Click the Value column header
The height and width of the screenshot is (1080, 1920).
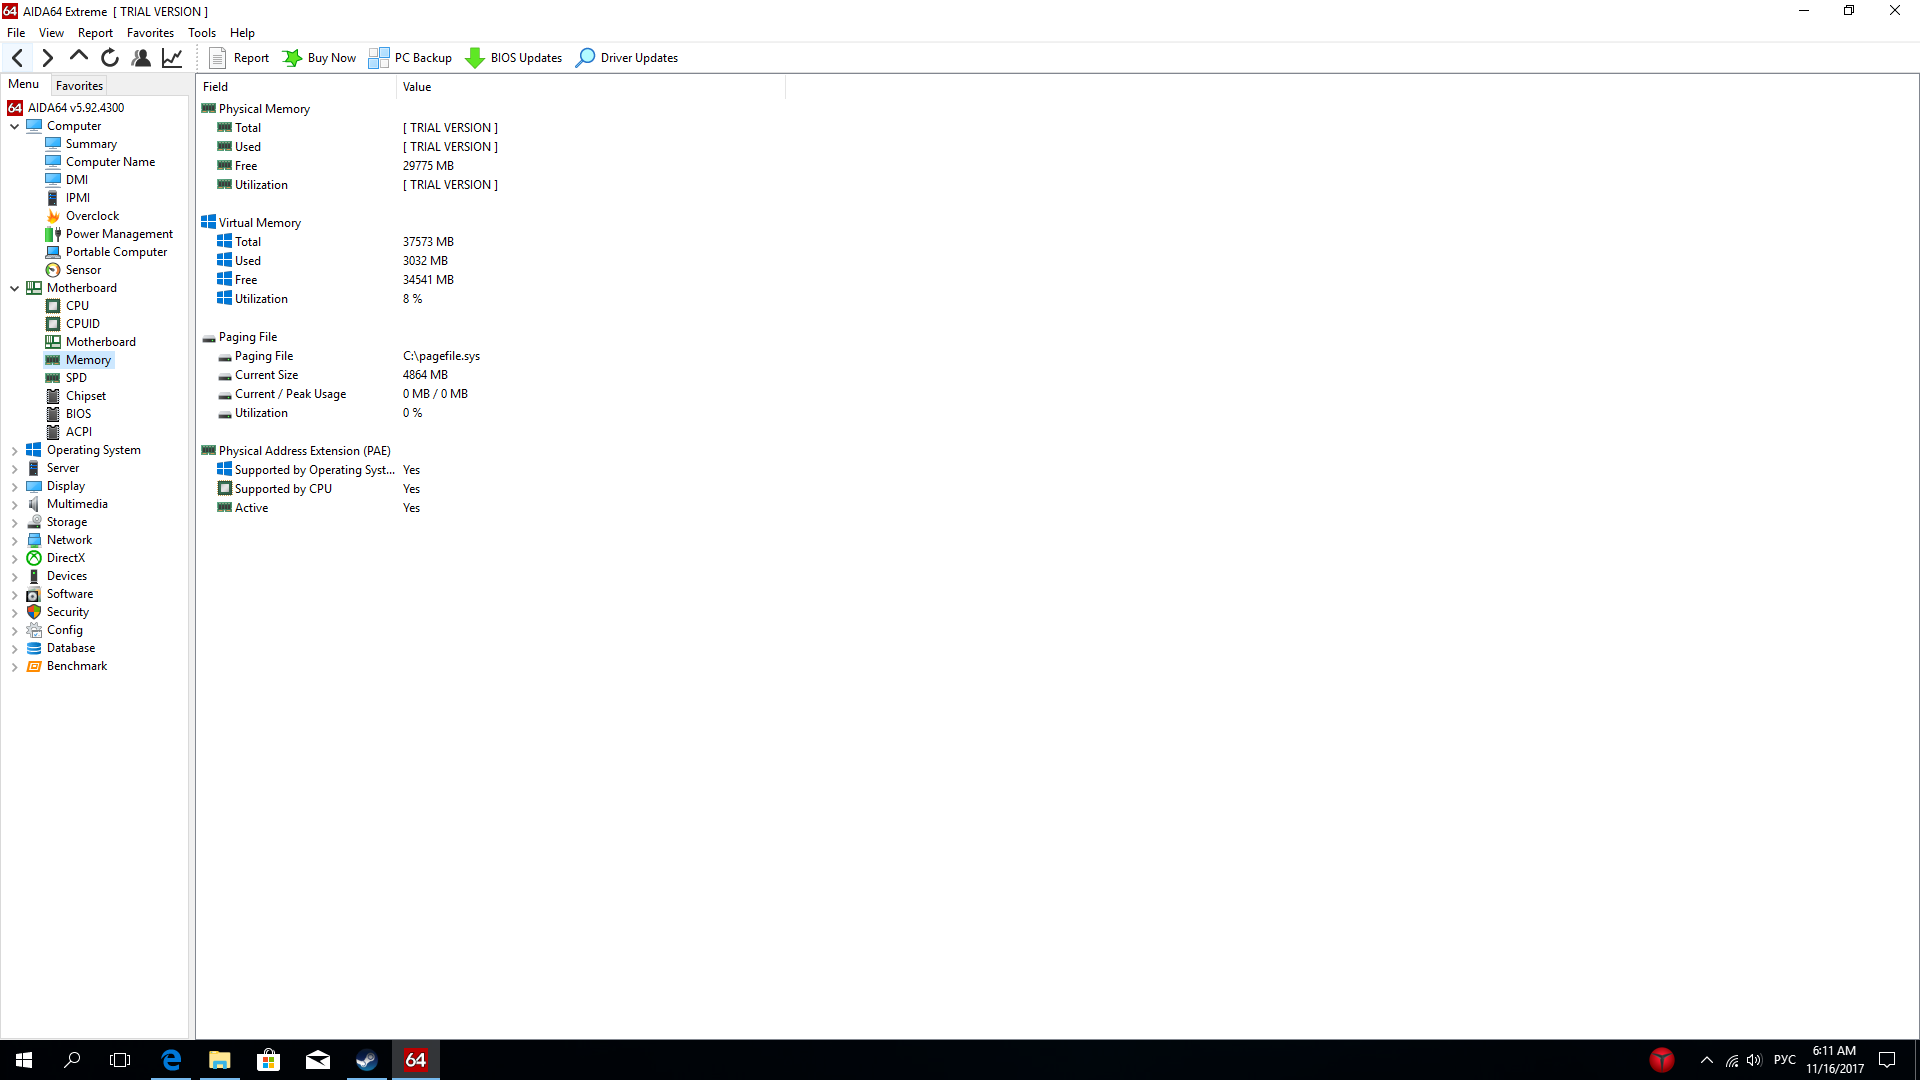click(x=590, y=87)
